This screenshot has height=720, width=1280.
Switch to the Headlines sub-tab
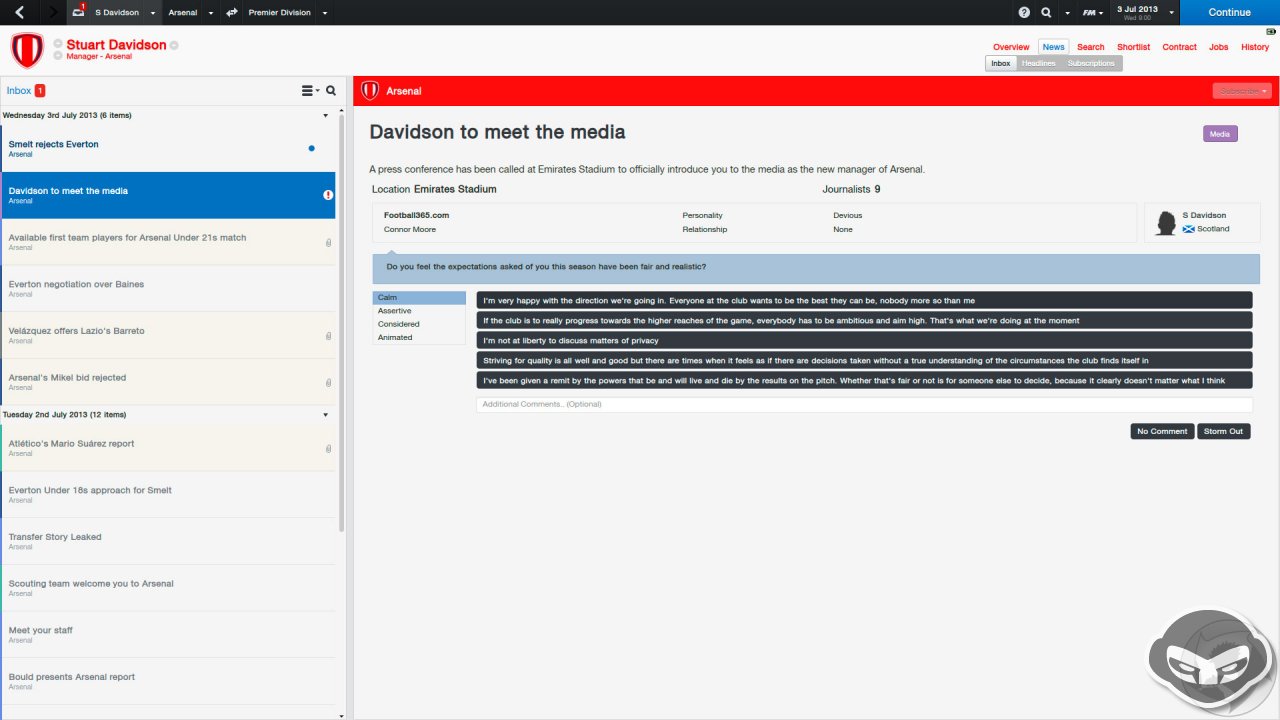1039,63
